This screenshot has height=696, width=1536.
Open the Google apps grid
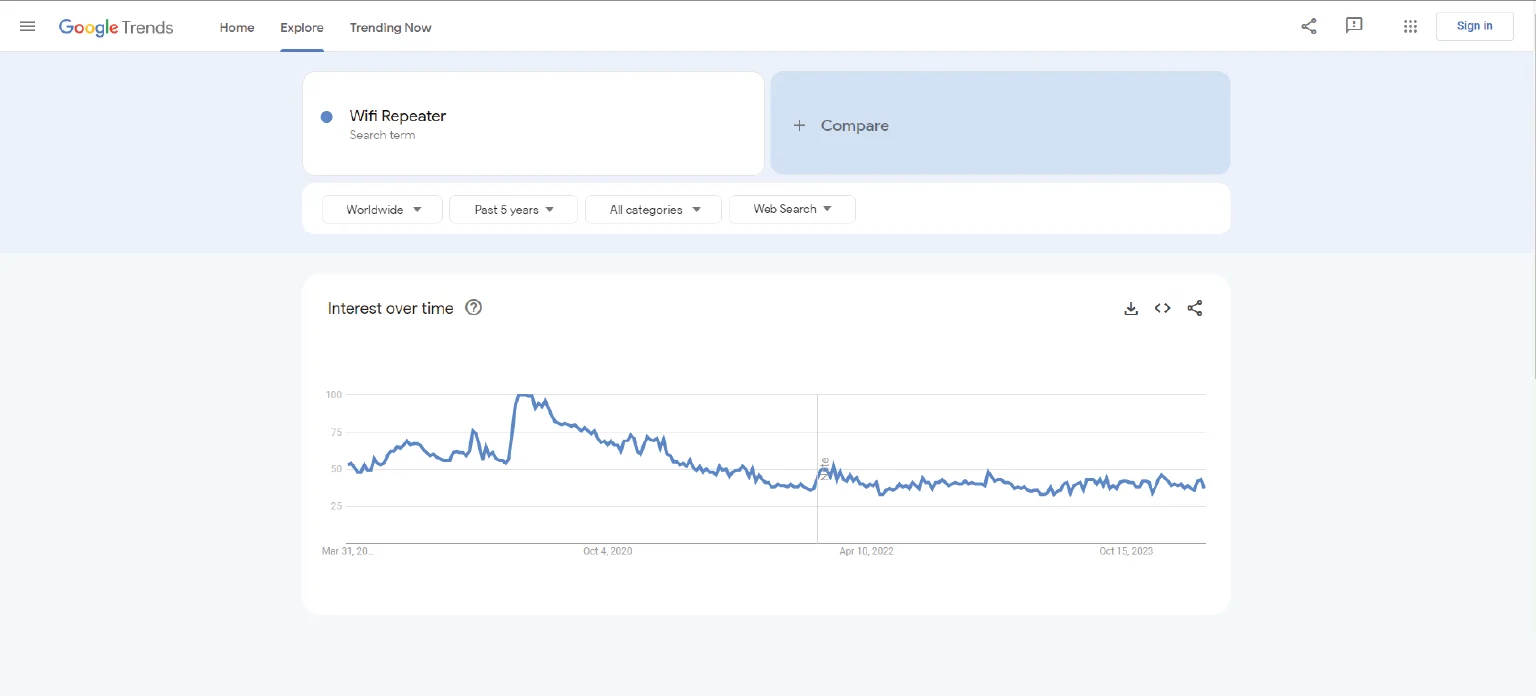1410,26
